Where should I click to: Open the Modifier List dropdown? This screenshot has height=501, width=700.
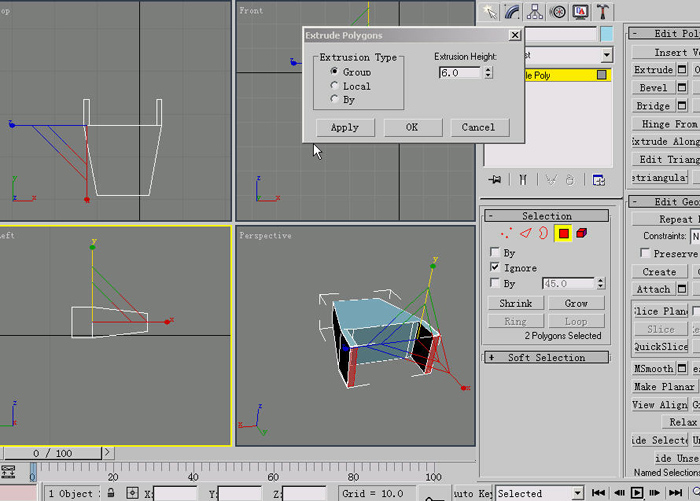[x=606, y=55]
